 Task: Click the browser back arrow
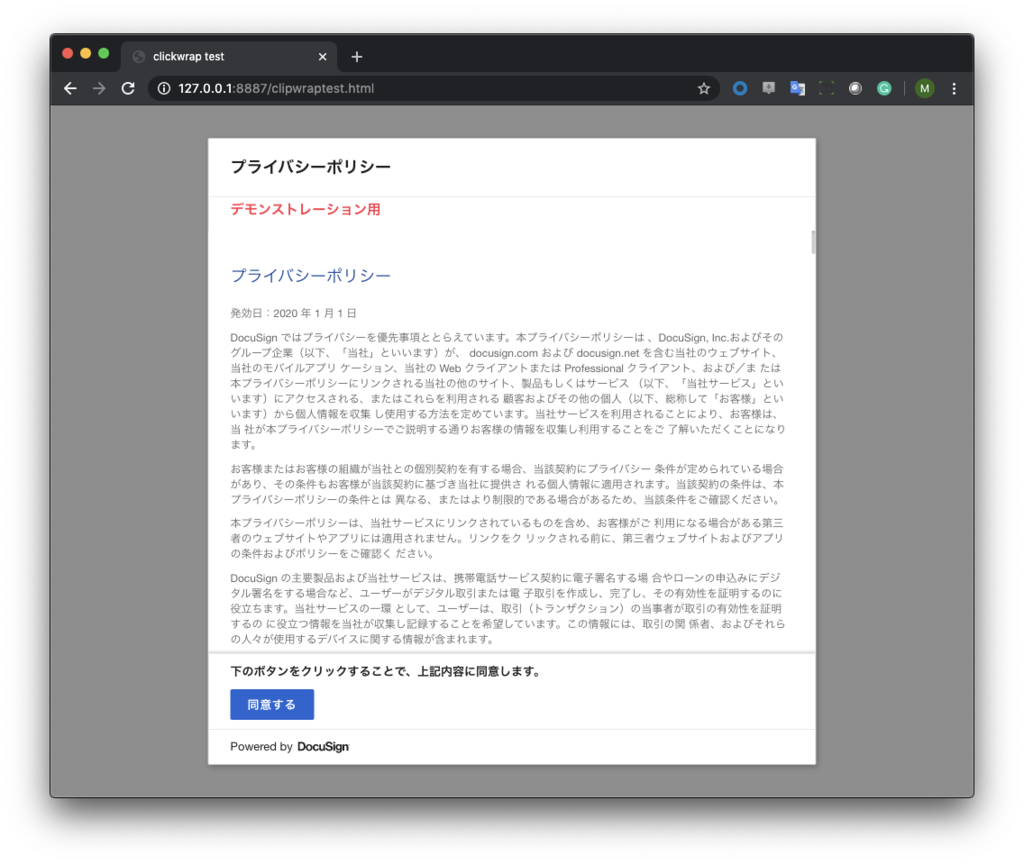pyautogui.click(x=71, y=88)
